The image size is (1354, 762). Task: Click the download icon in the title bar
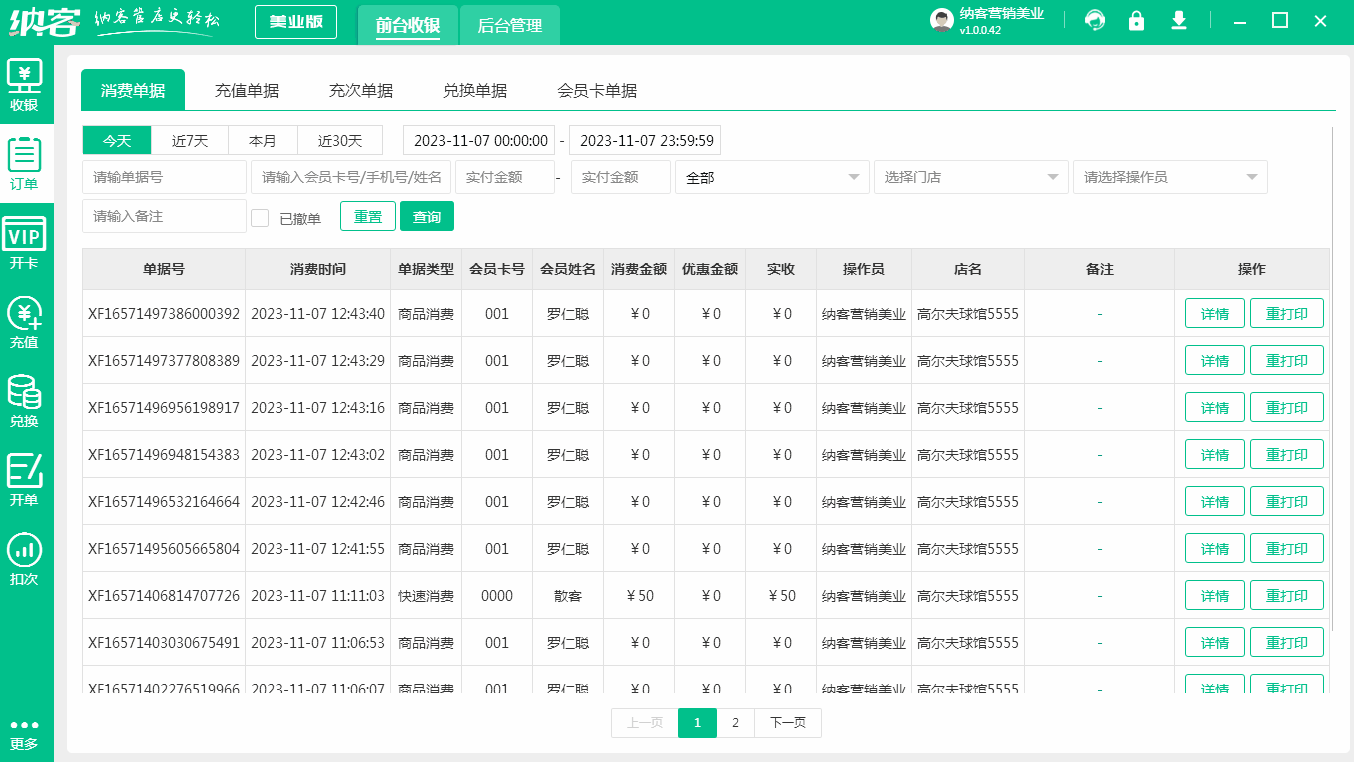(1179, 20)
